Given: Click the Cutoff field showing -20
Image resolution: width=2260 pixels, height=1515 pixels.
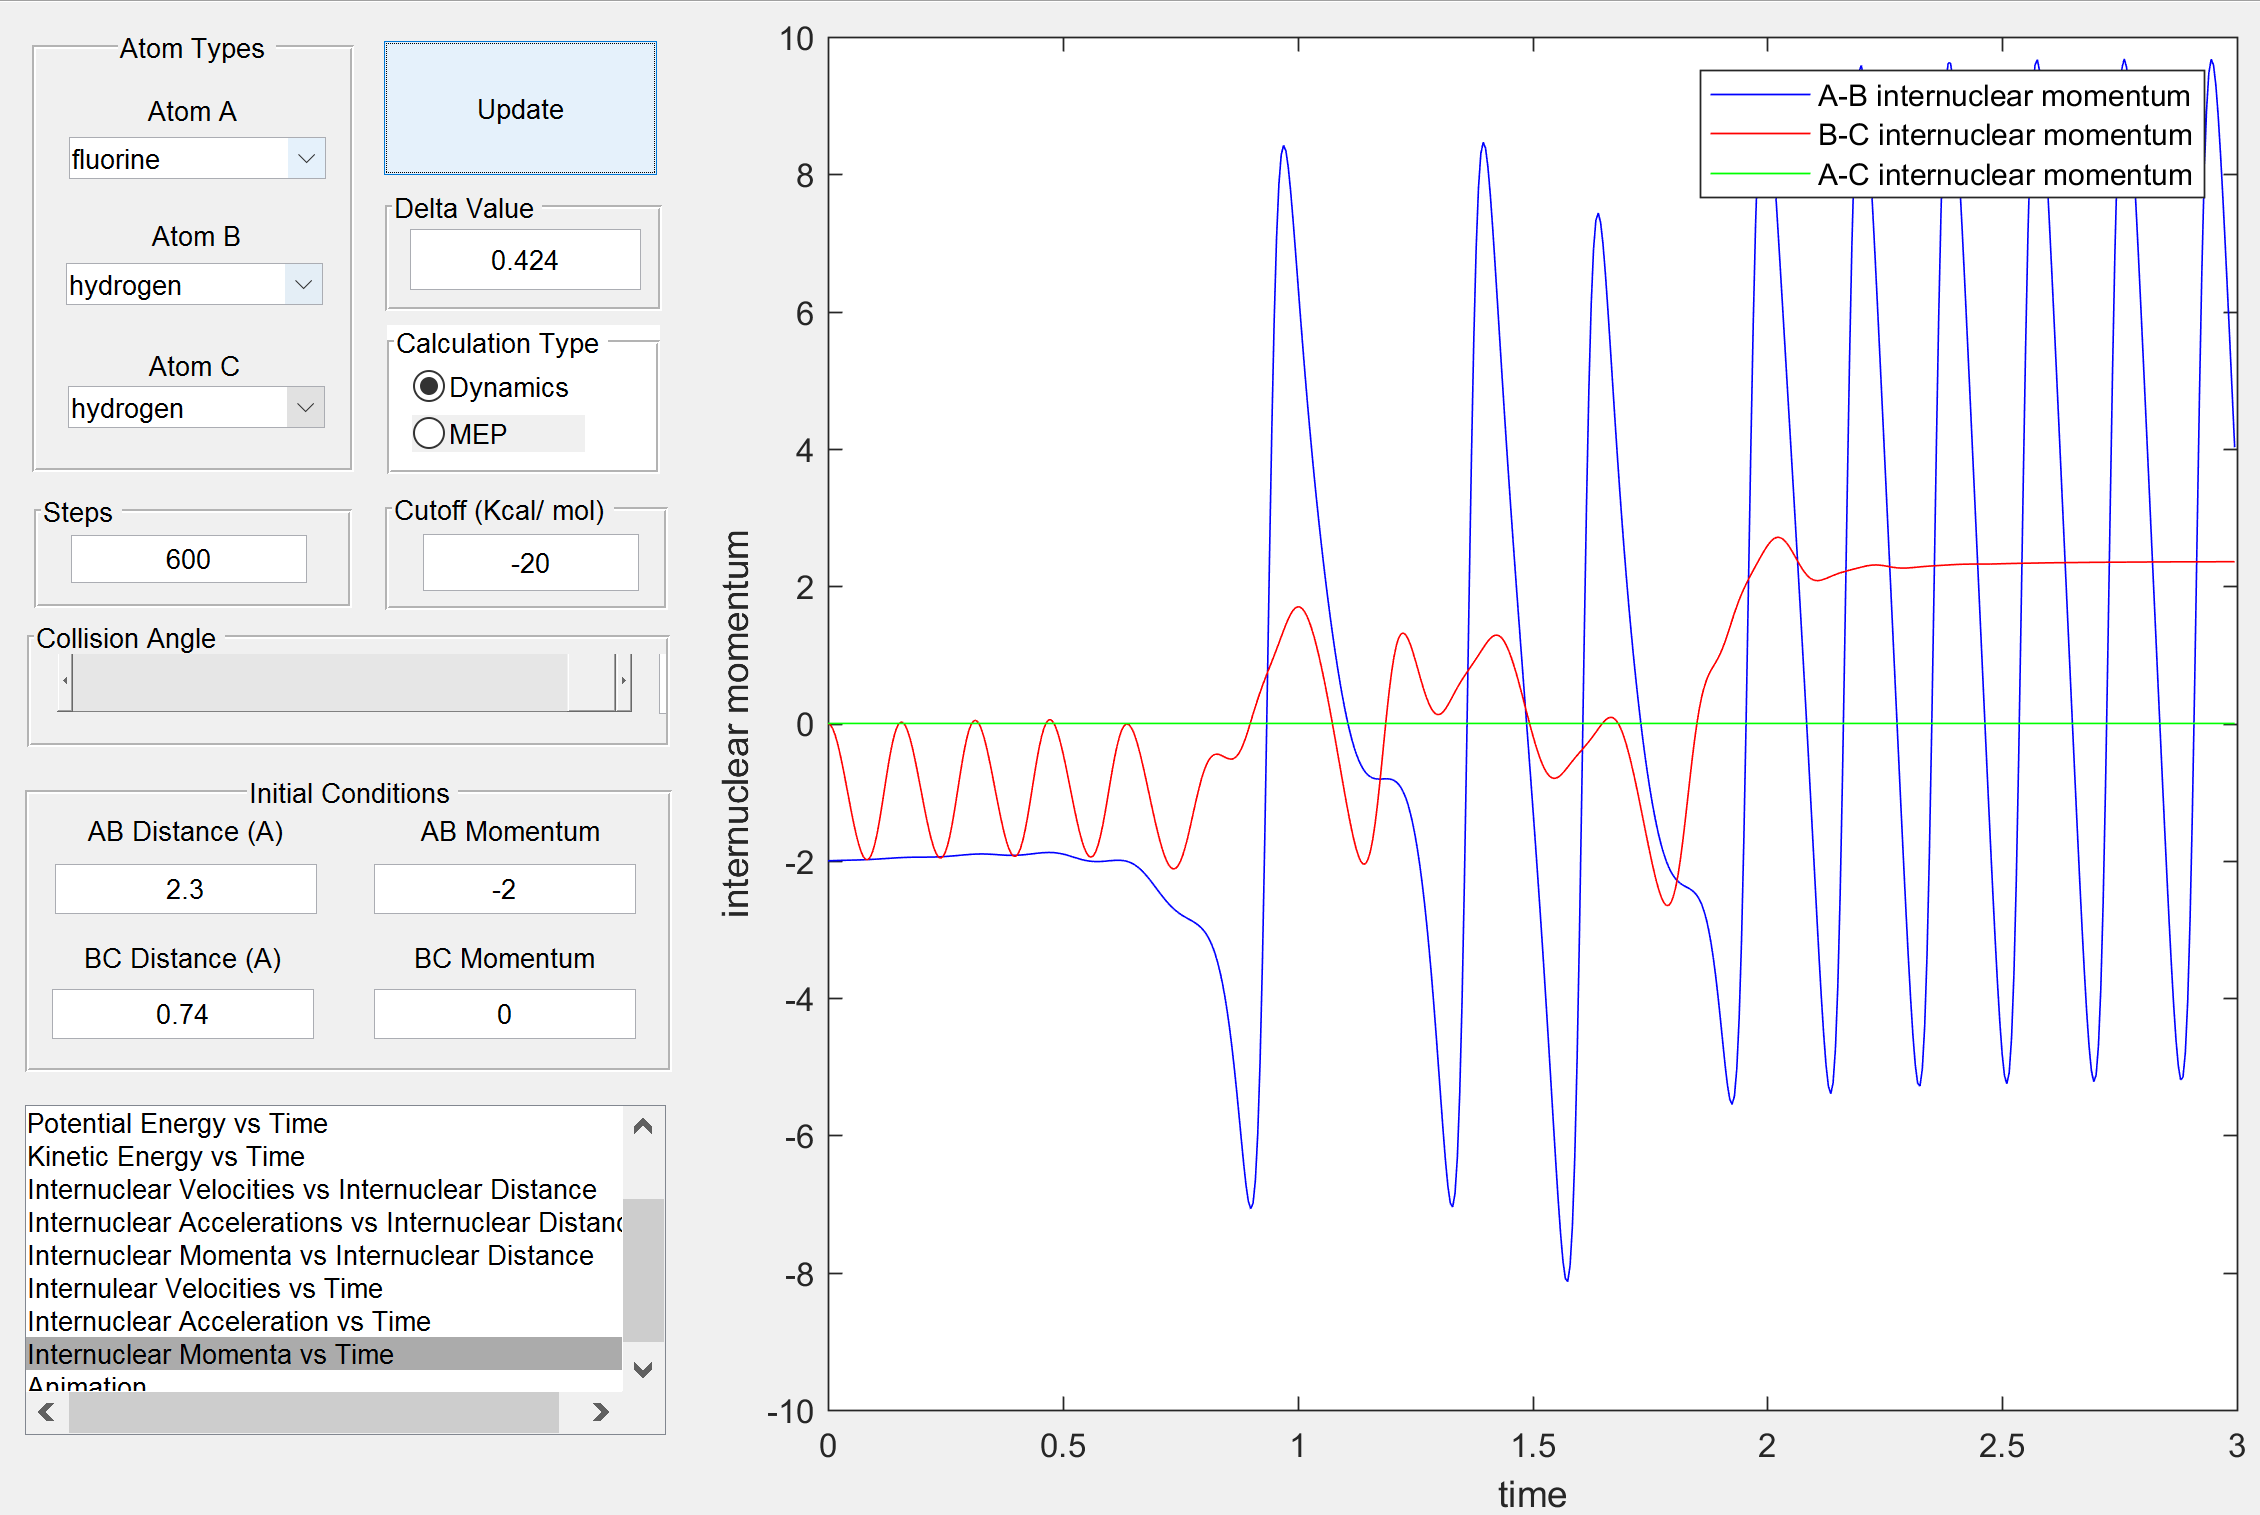Looking at the screenshot, I should tap(530, 563).
